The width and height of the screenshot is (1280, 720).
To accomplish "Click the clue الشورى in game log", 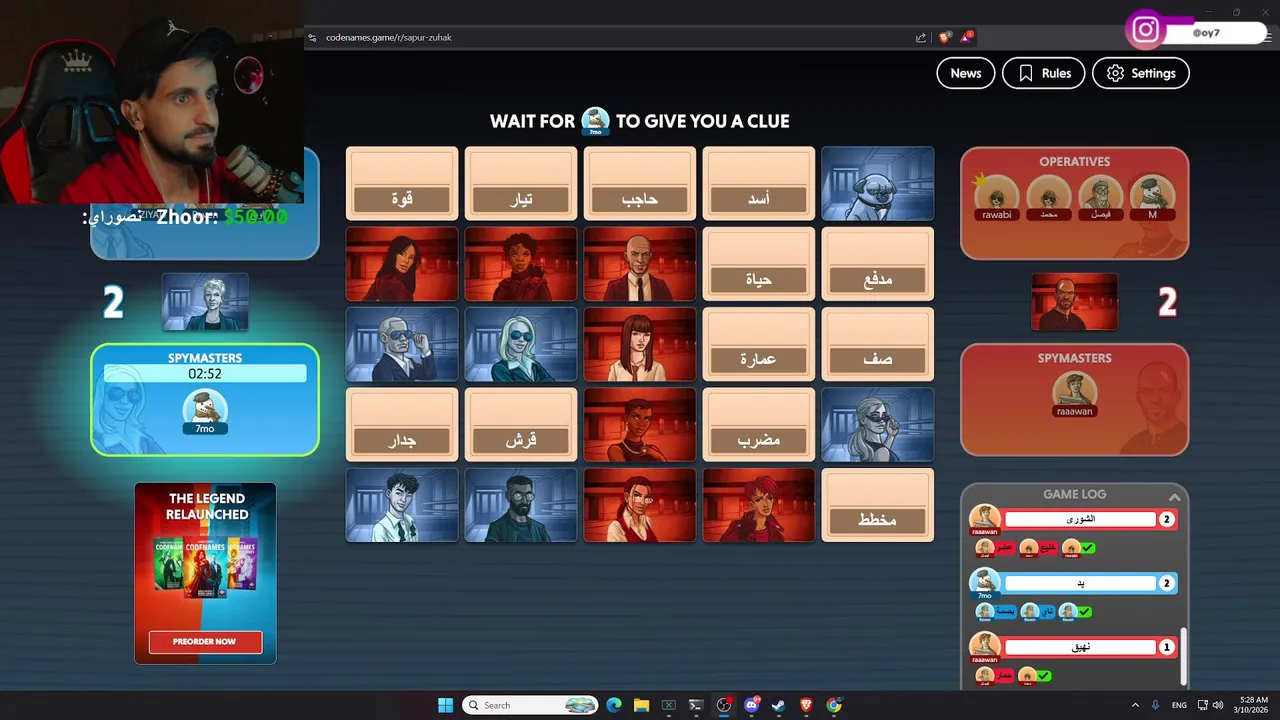I will [x=1080, y=520].
